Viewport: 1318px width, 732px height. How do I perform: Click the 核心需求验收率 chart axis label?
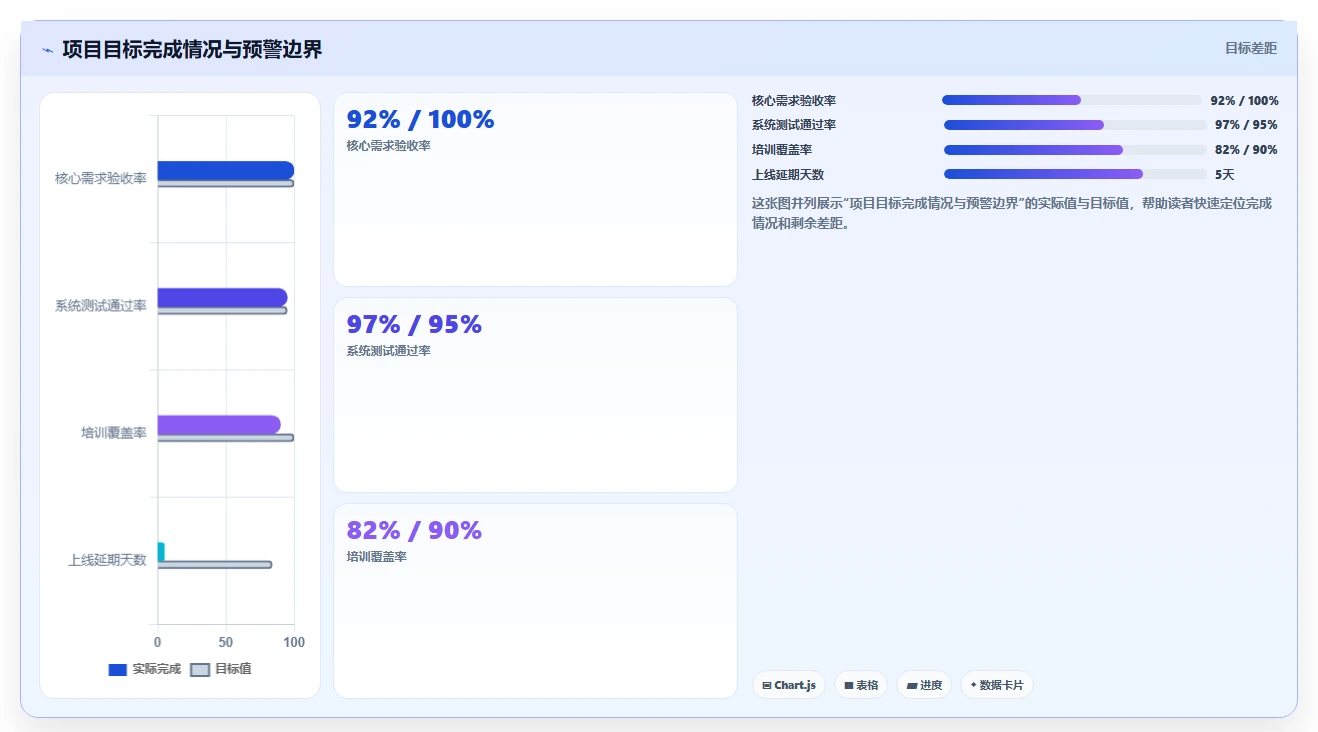coord(101,178)
